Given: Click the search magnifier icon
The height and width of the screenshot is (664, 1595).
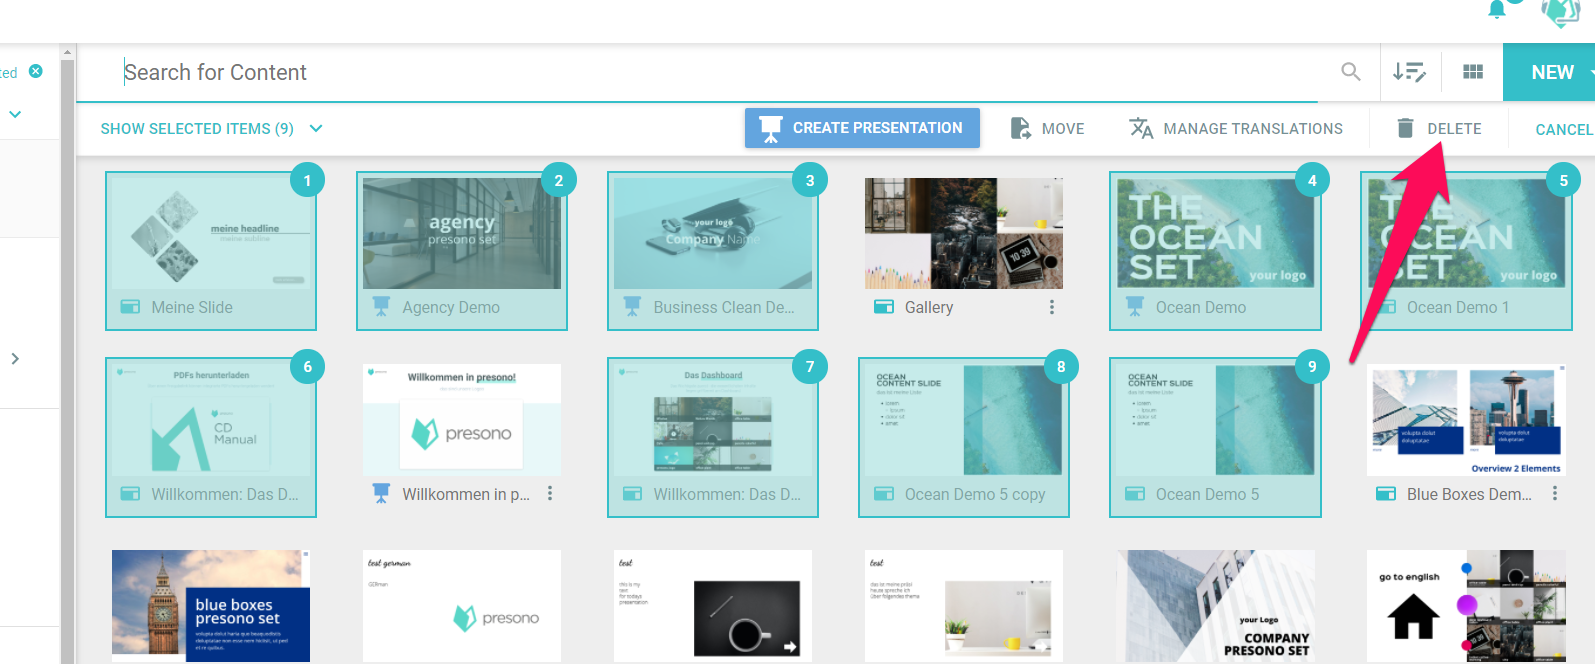Looking at the screenshot, I should (x=1350, y=72).
